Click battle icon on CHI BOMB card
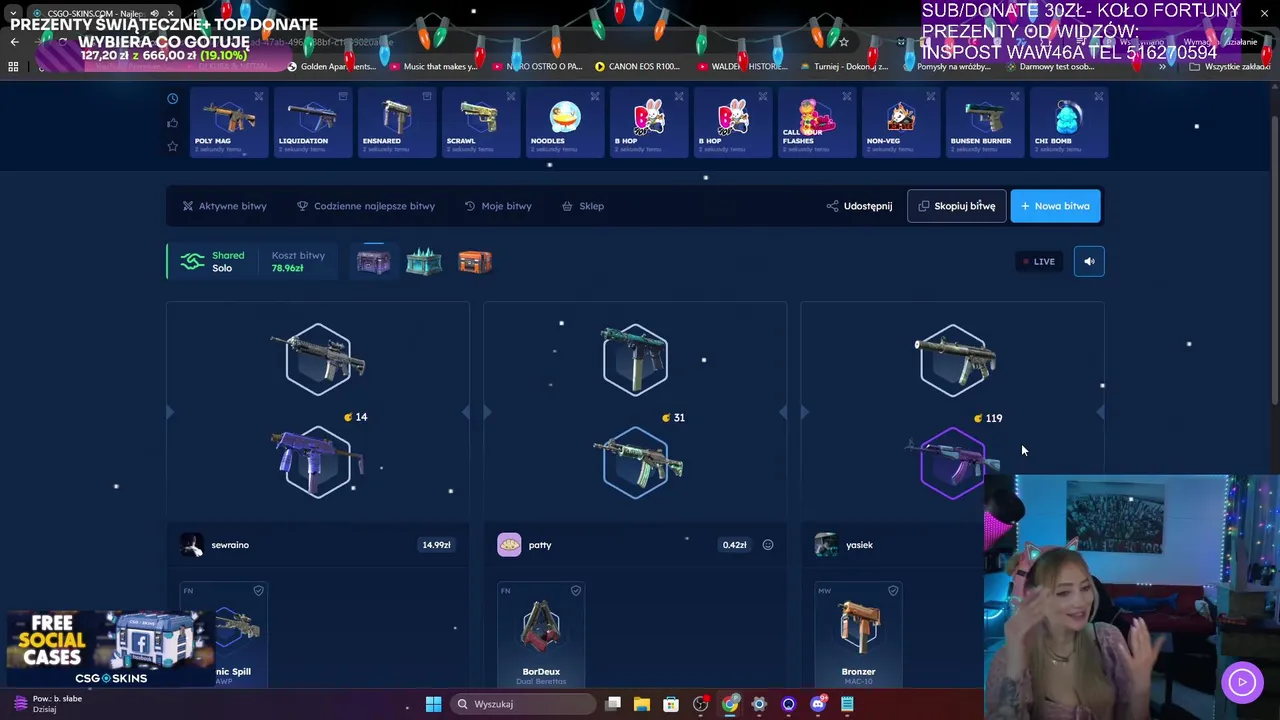This screenshot has height=720, width=1280. click(x=1099, y=96)
